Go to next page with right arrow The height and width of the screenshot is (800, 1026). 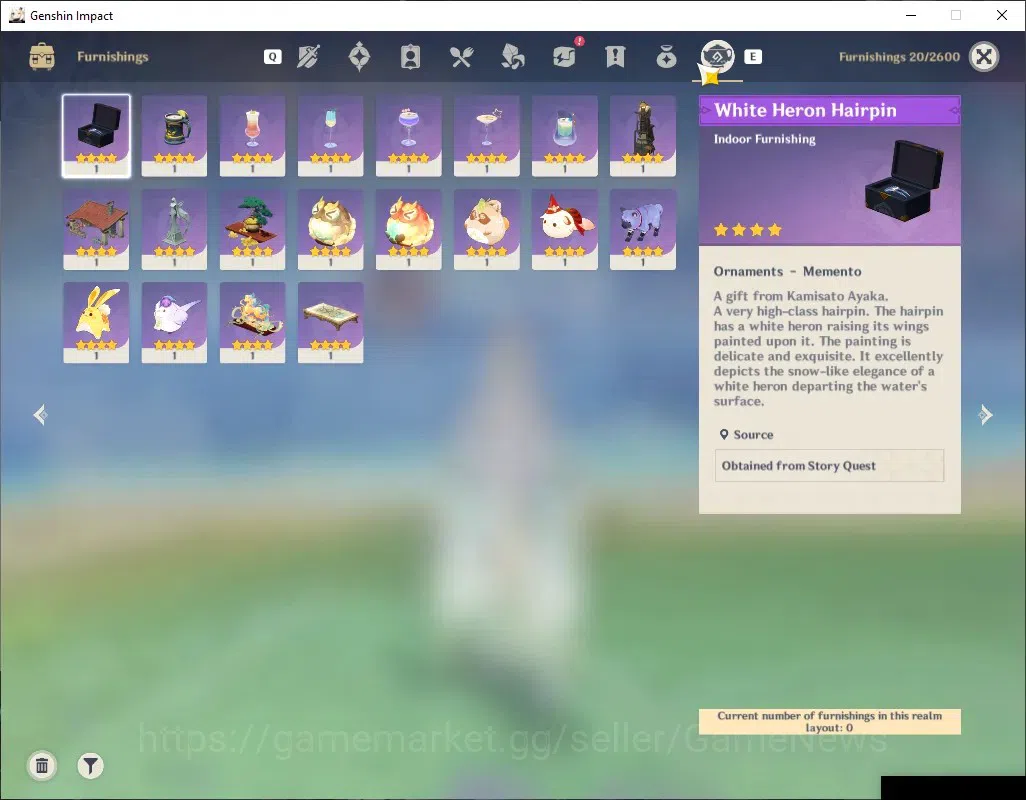click(x=985, y=415)
